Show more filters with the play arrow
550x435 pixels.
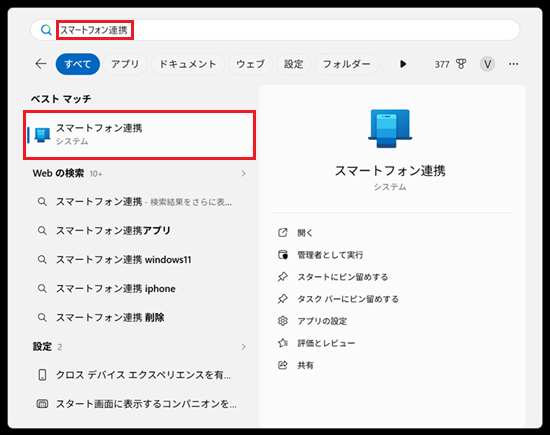[x=403, y=64]
